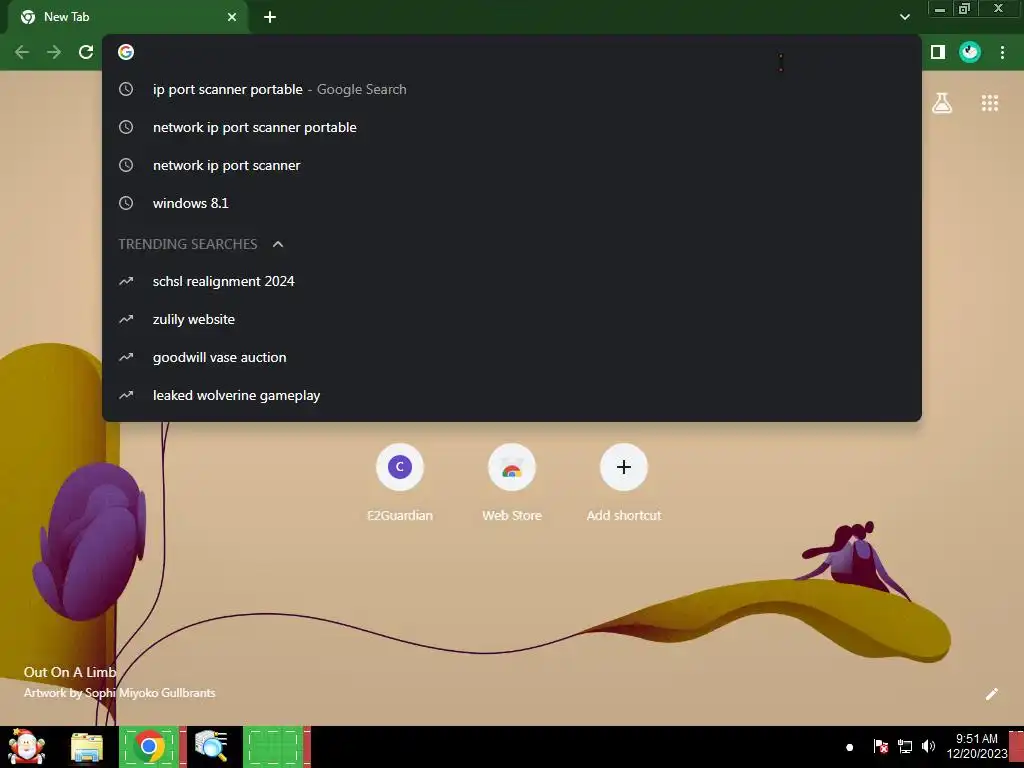Open the magnifier search app in the taskbar
1024x768 pixels.
tap(211, 747)
